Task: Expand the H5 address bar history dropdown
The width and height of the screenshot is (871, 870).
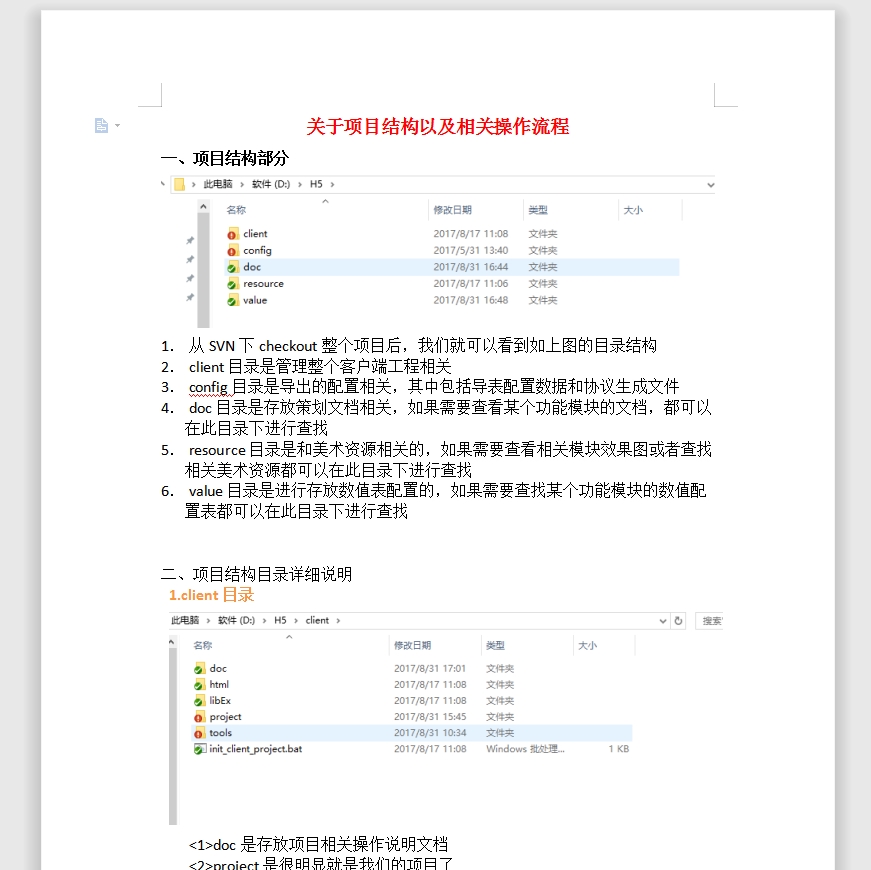Action: tap(710, 184)
